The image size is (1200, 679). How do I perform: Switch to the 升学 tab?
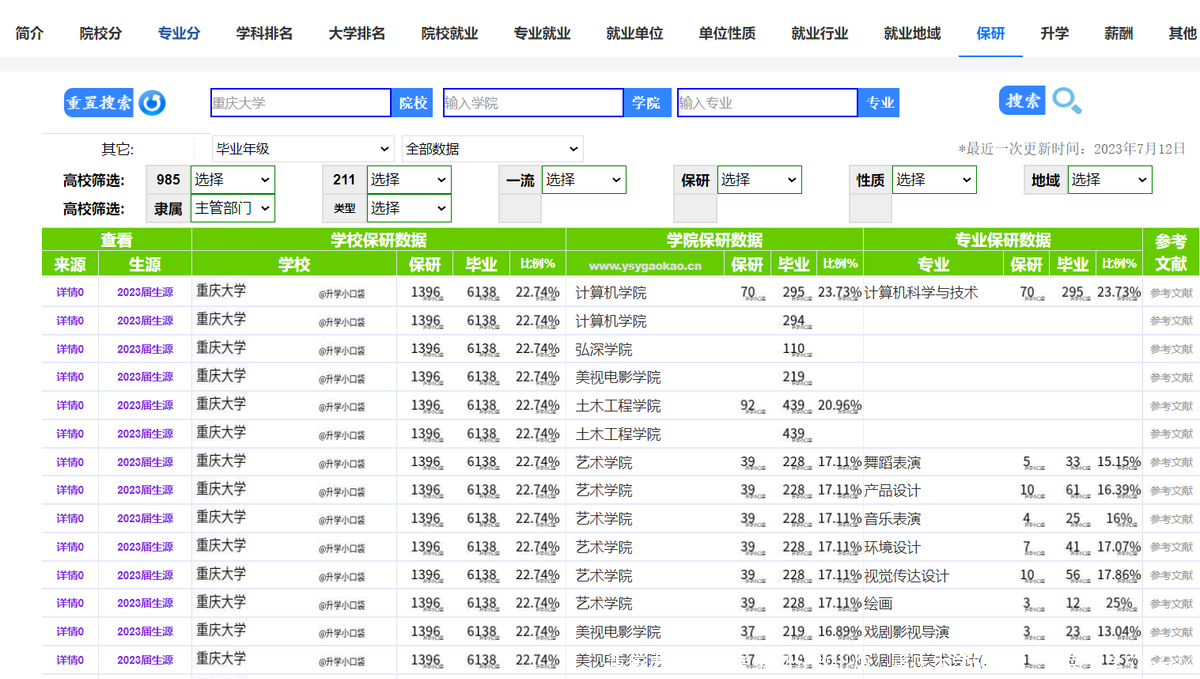click(1054, 33)
